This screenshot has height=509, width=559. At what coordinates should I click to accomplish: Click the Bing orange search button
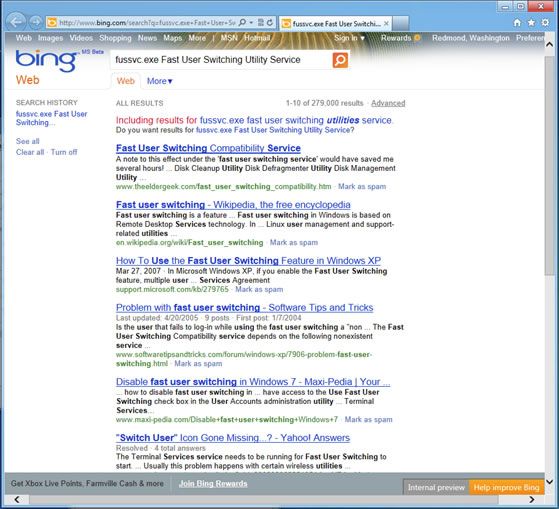pos(340,60)
